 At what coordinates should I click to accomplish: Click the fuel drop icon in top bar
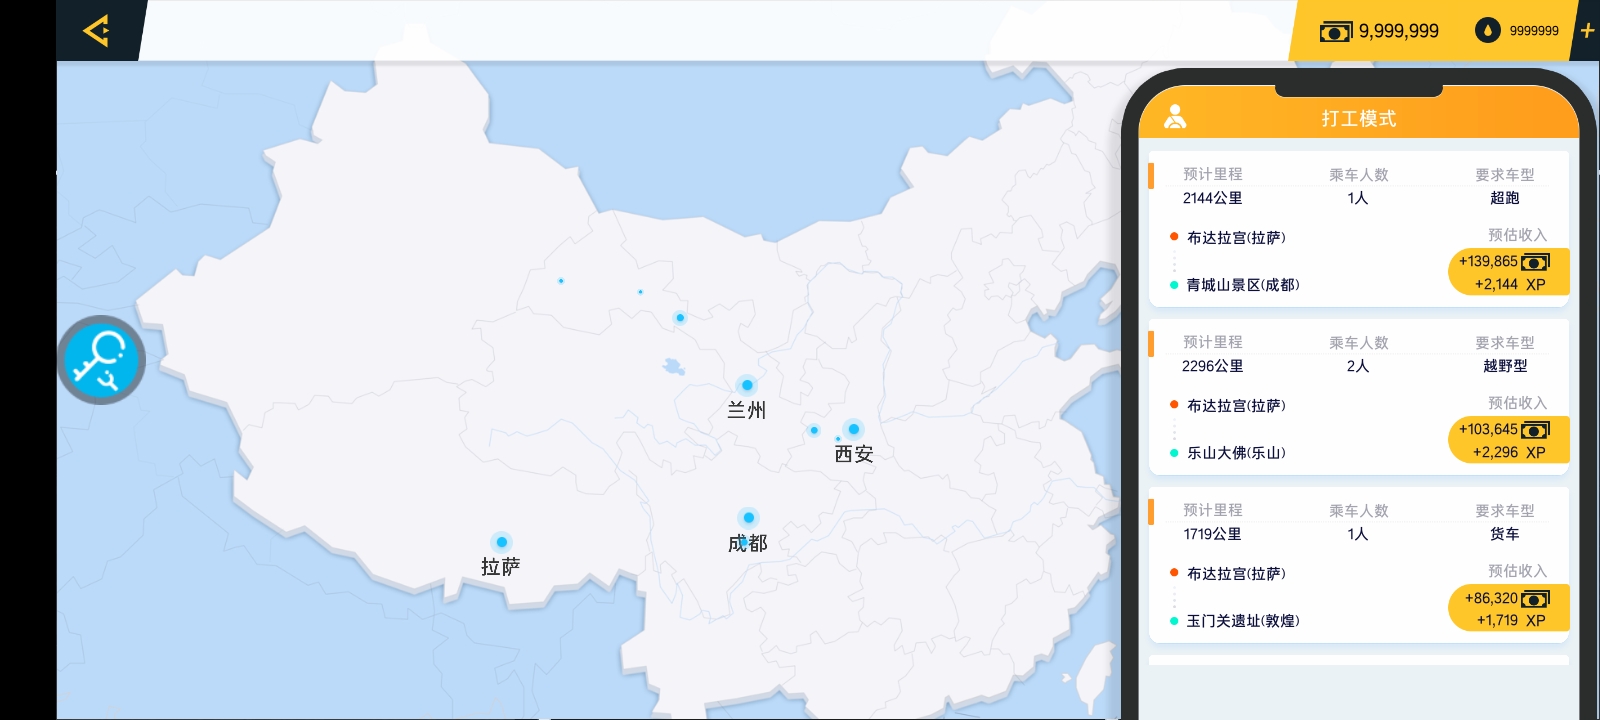point(1487,31)
